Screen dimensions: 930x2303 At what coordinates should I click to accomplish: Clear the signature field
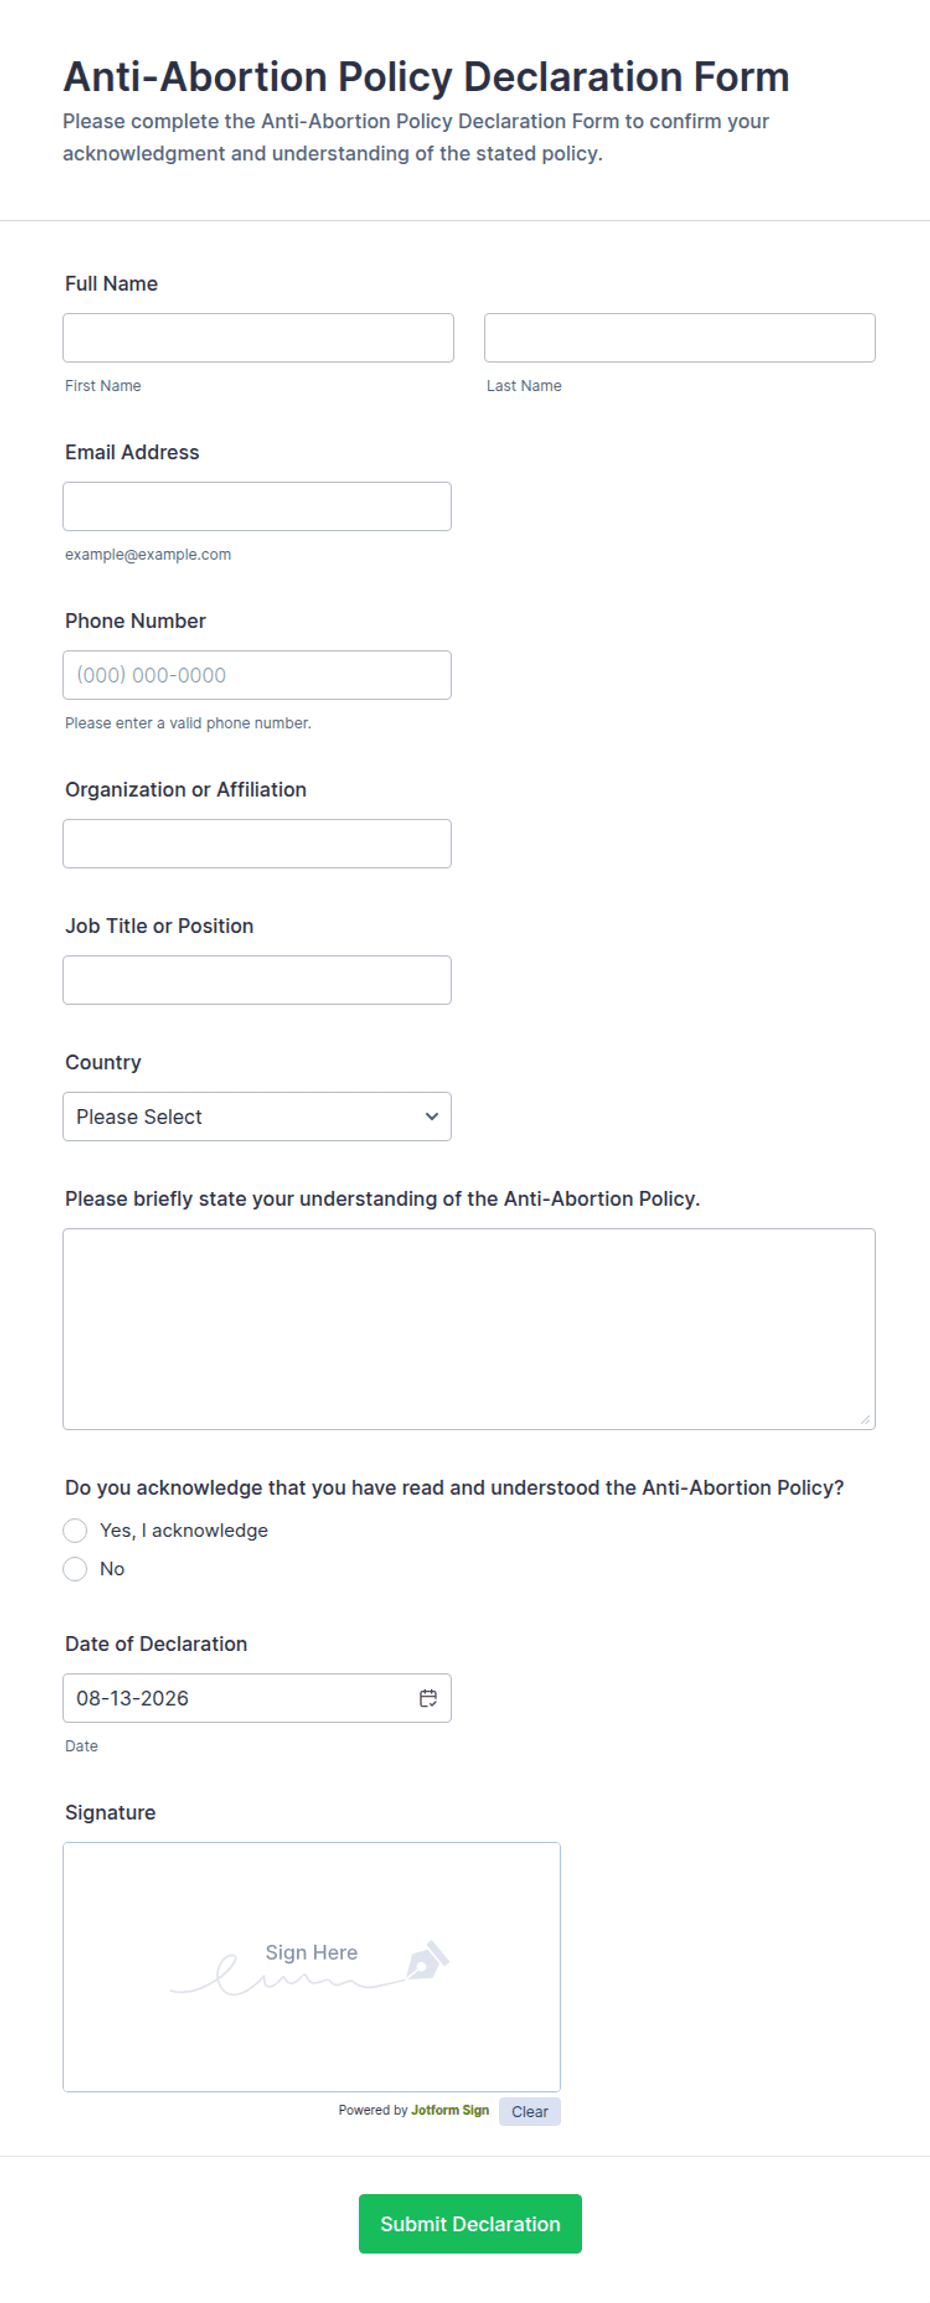point(530,2111)
